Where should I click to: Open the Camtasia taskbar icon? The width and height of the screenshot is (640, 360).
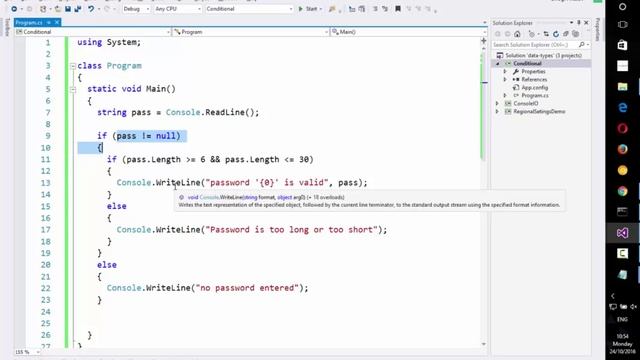[622, 253]
